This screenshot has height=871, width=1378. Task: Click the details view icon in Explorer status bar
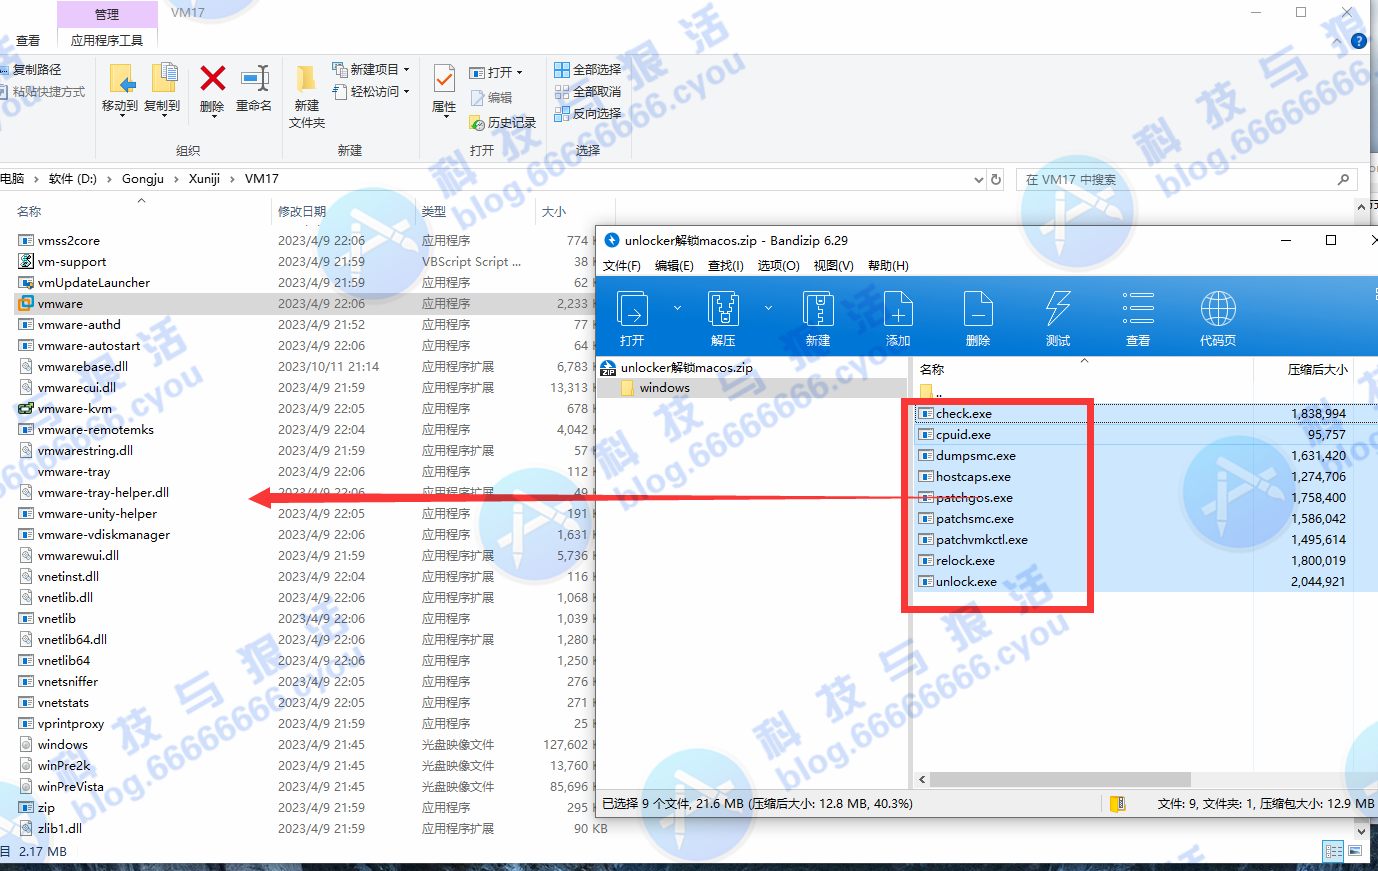coord(1333,851)
